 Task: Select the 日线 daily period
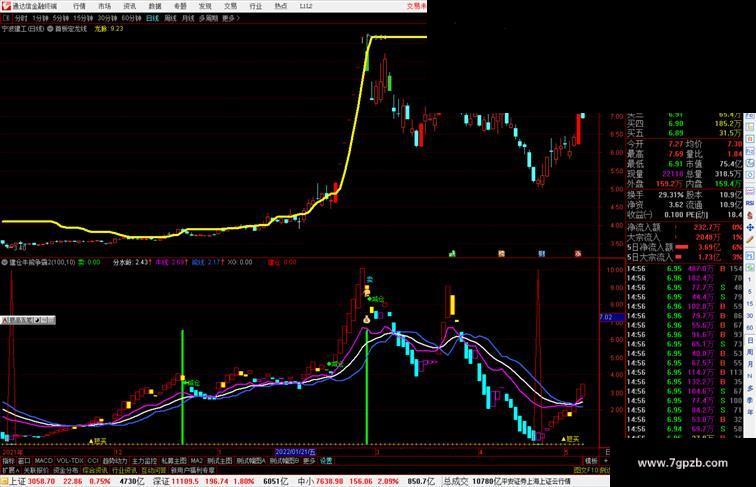point(152,18)
